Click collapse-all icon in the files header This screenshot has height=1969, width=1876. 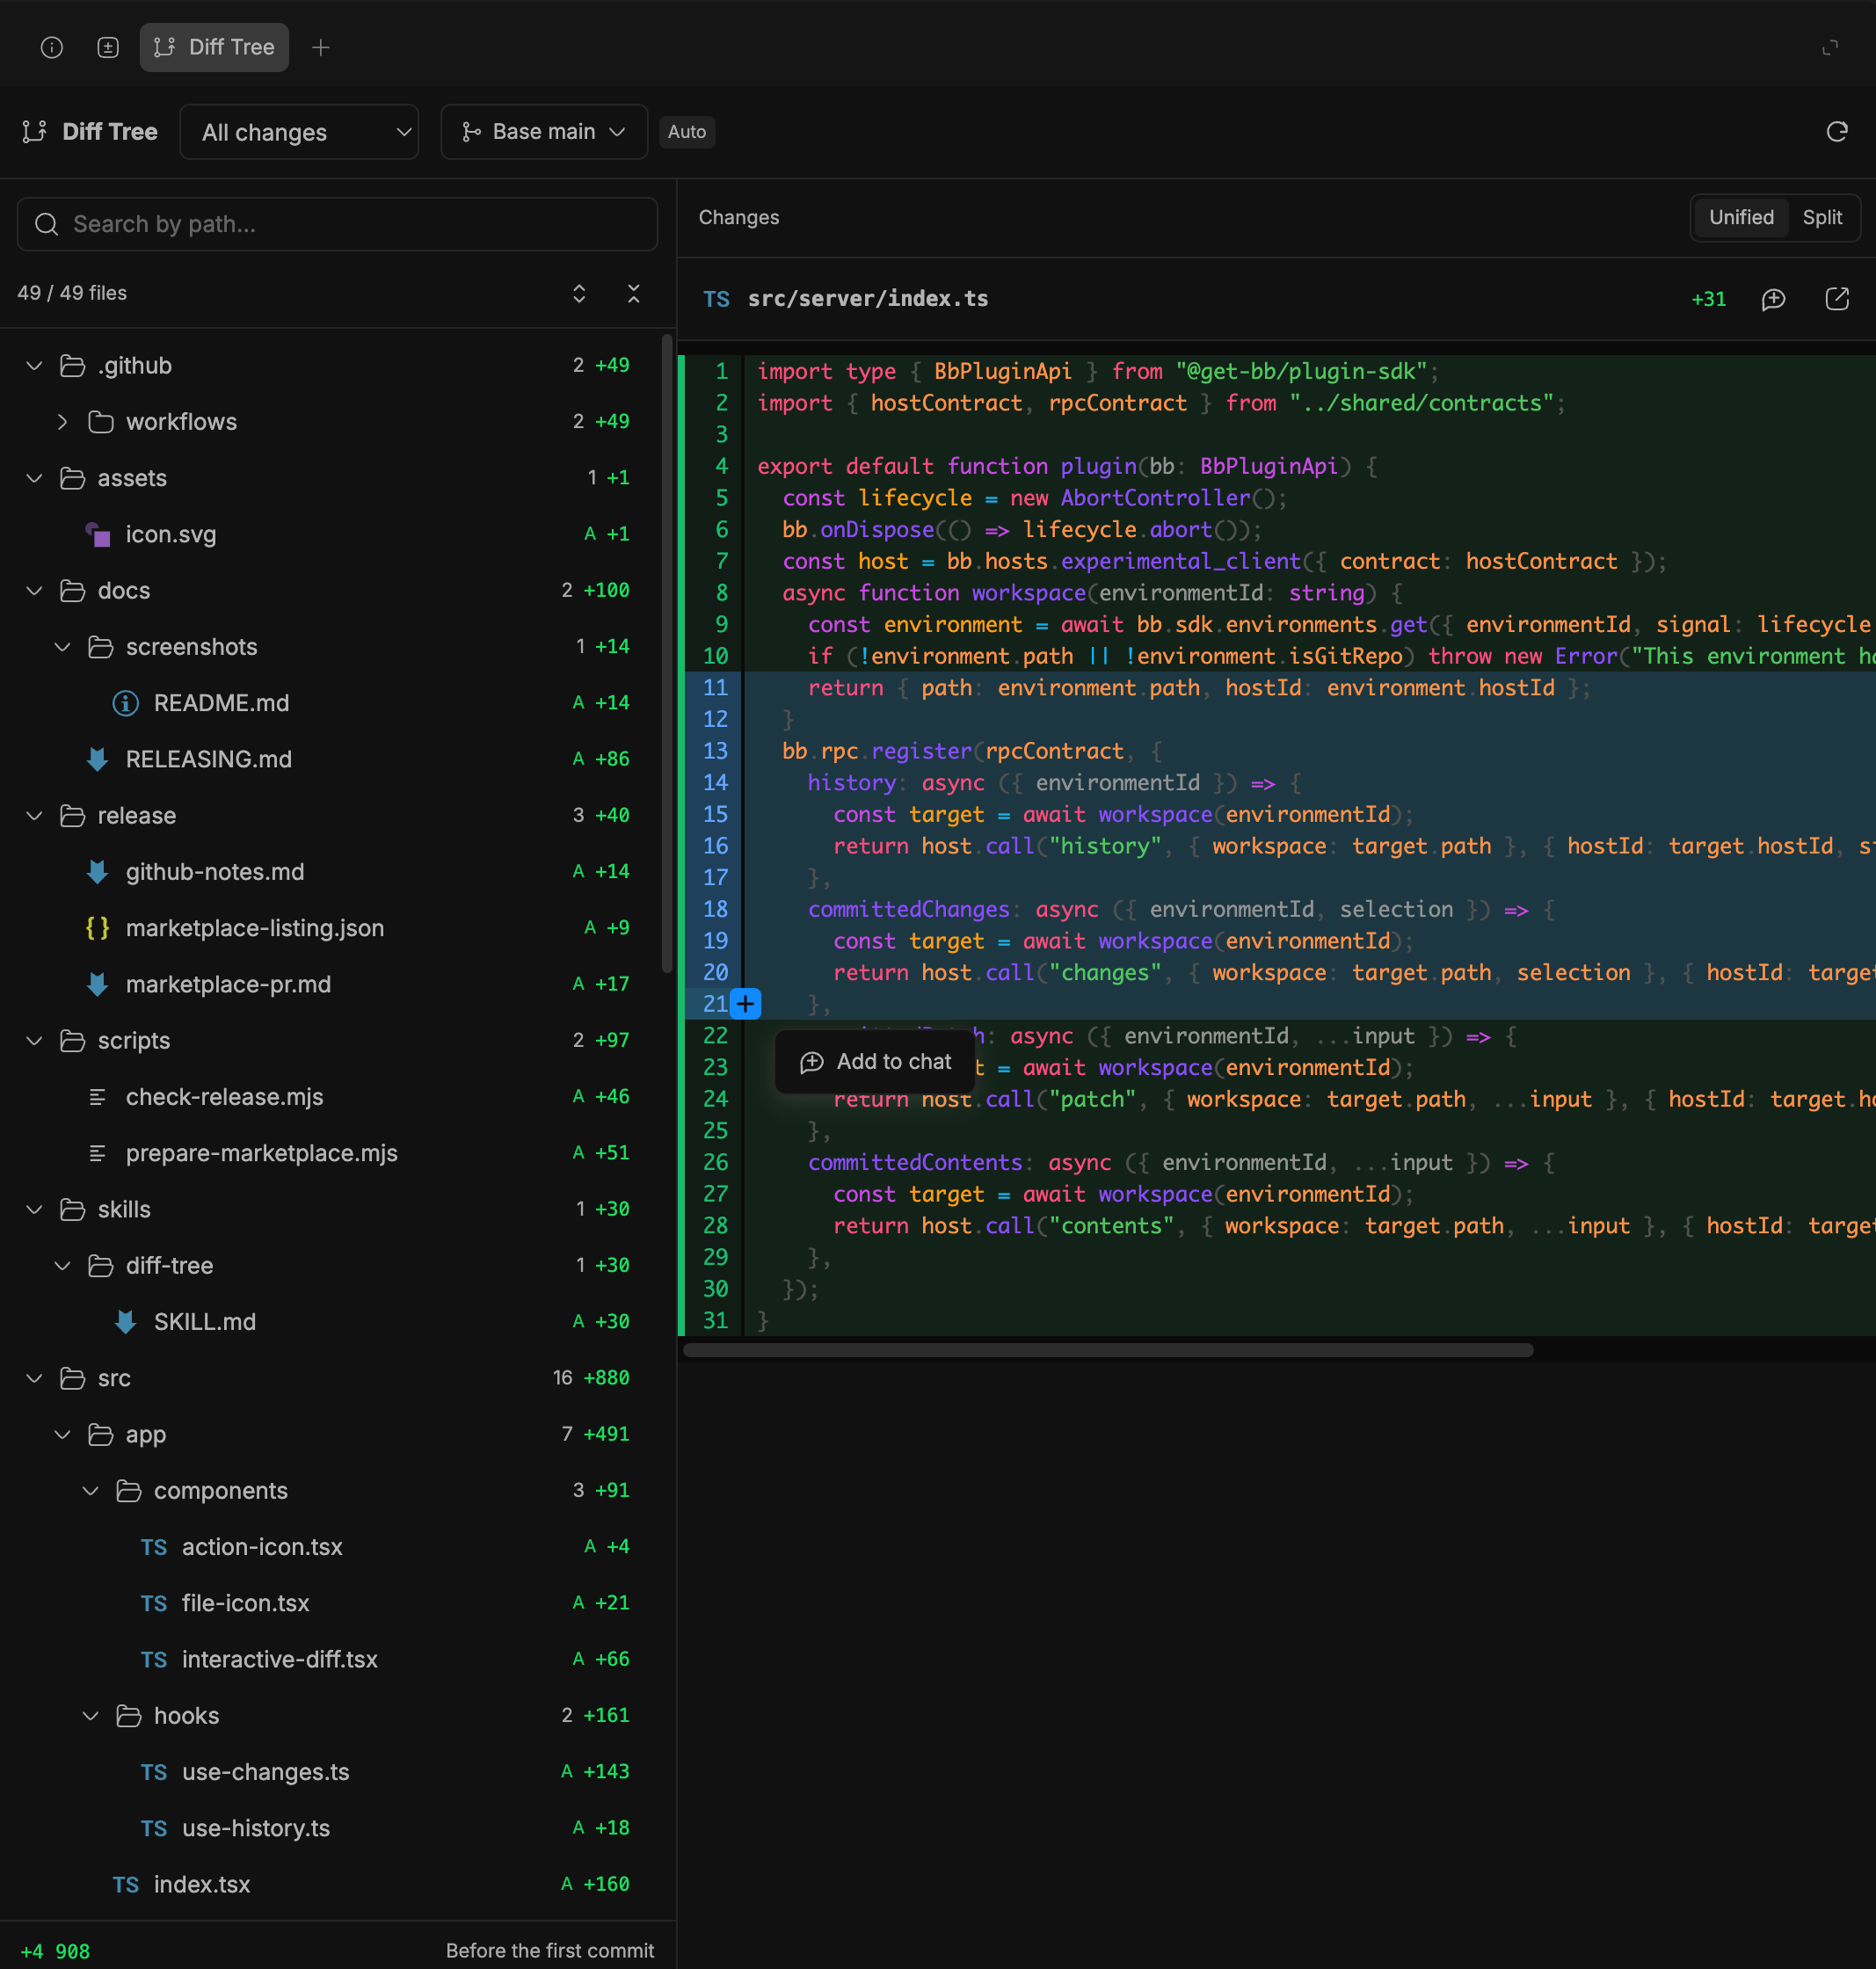[633, 293]
